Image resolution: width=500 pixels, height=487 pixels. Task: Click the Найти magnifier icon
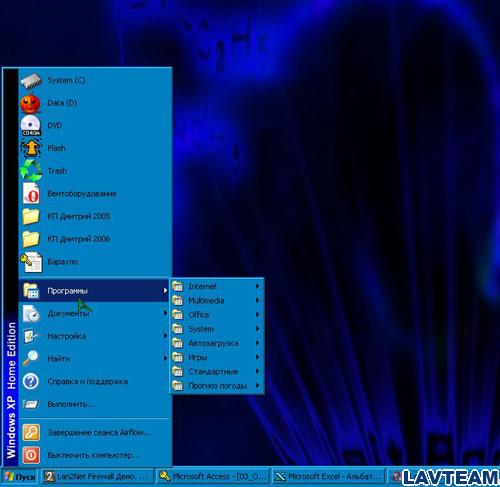click(31, 358)
